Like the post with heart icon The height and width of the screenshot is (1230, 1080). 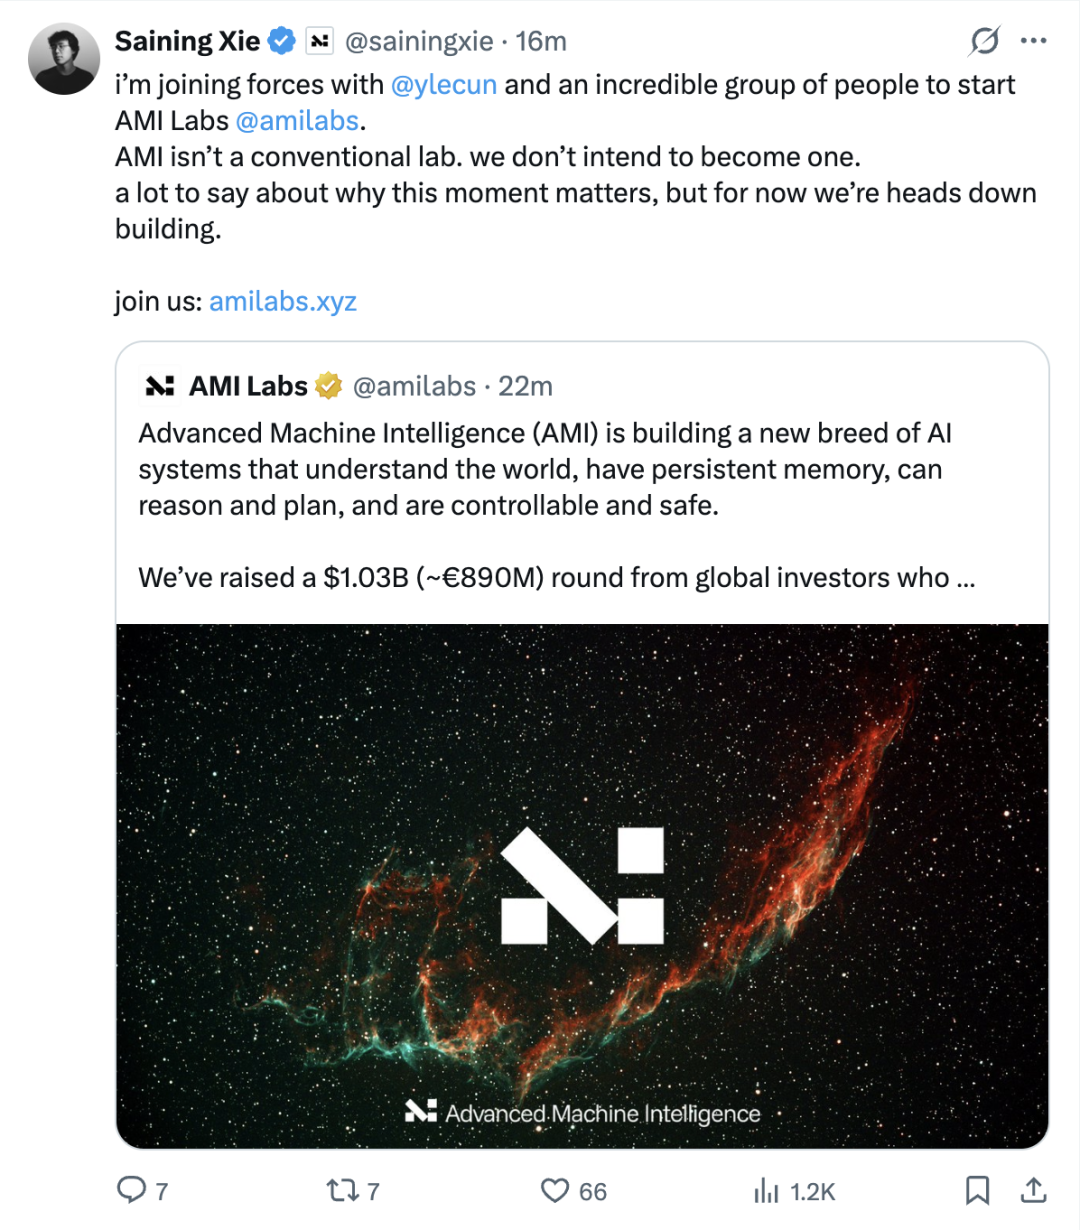[555, 1190]
